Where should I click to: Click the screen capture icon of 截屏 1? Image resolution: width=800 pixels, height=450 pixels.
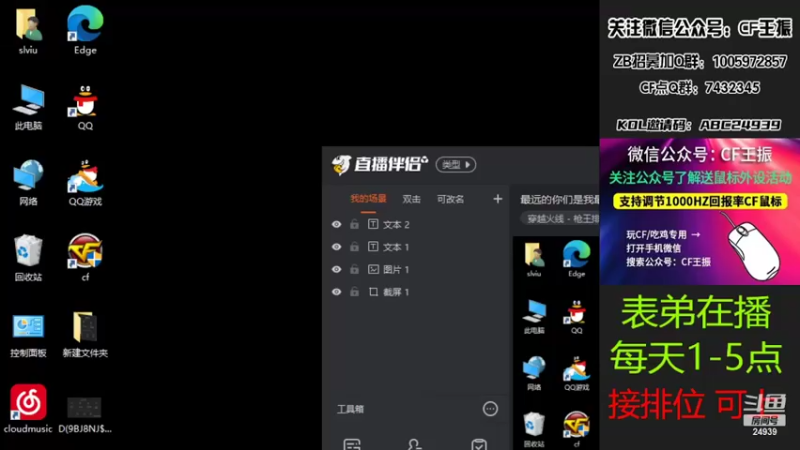[373, 291]
